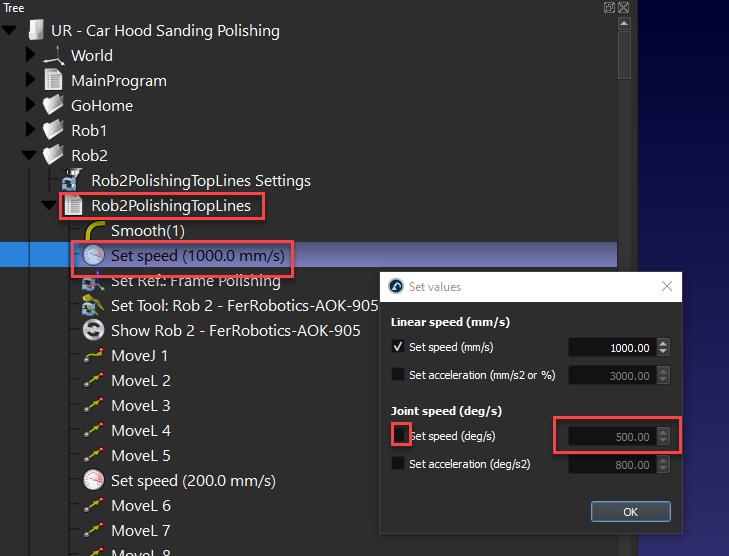Click the MoveL 7 linear move icon
729x556 pixels.
pos(93,530)
